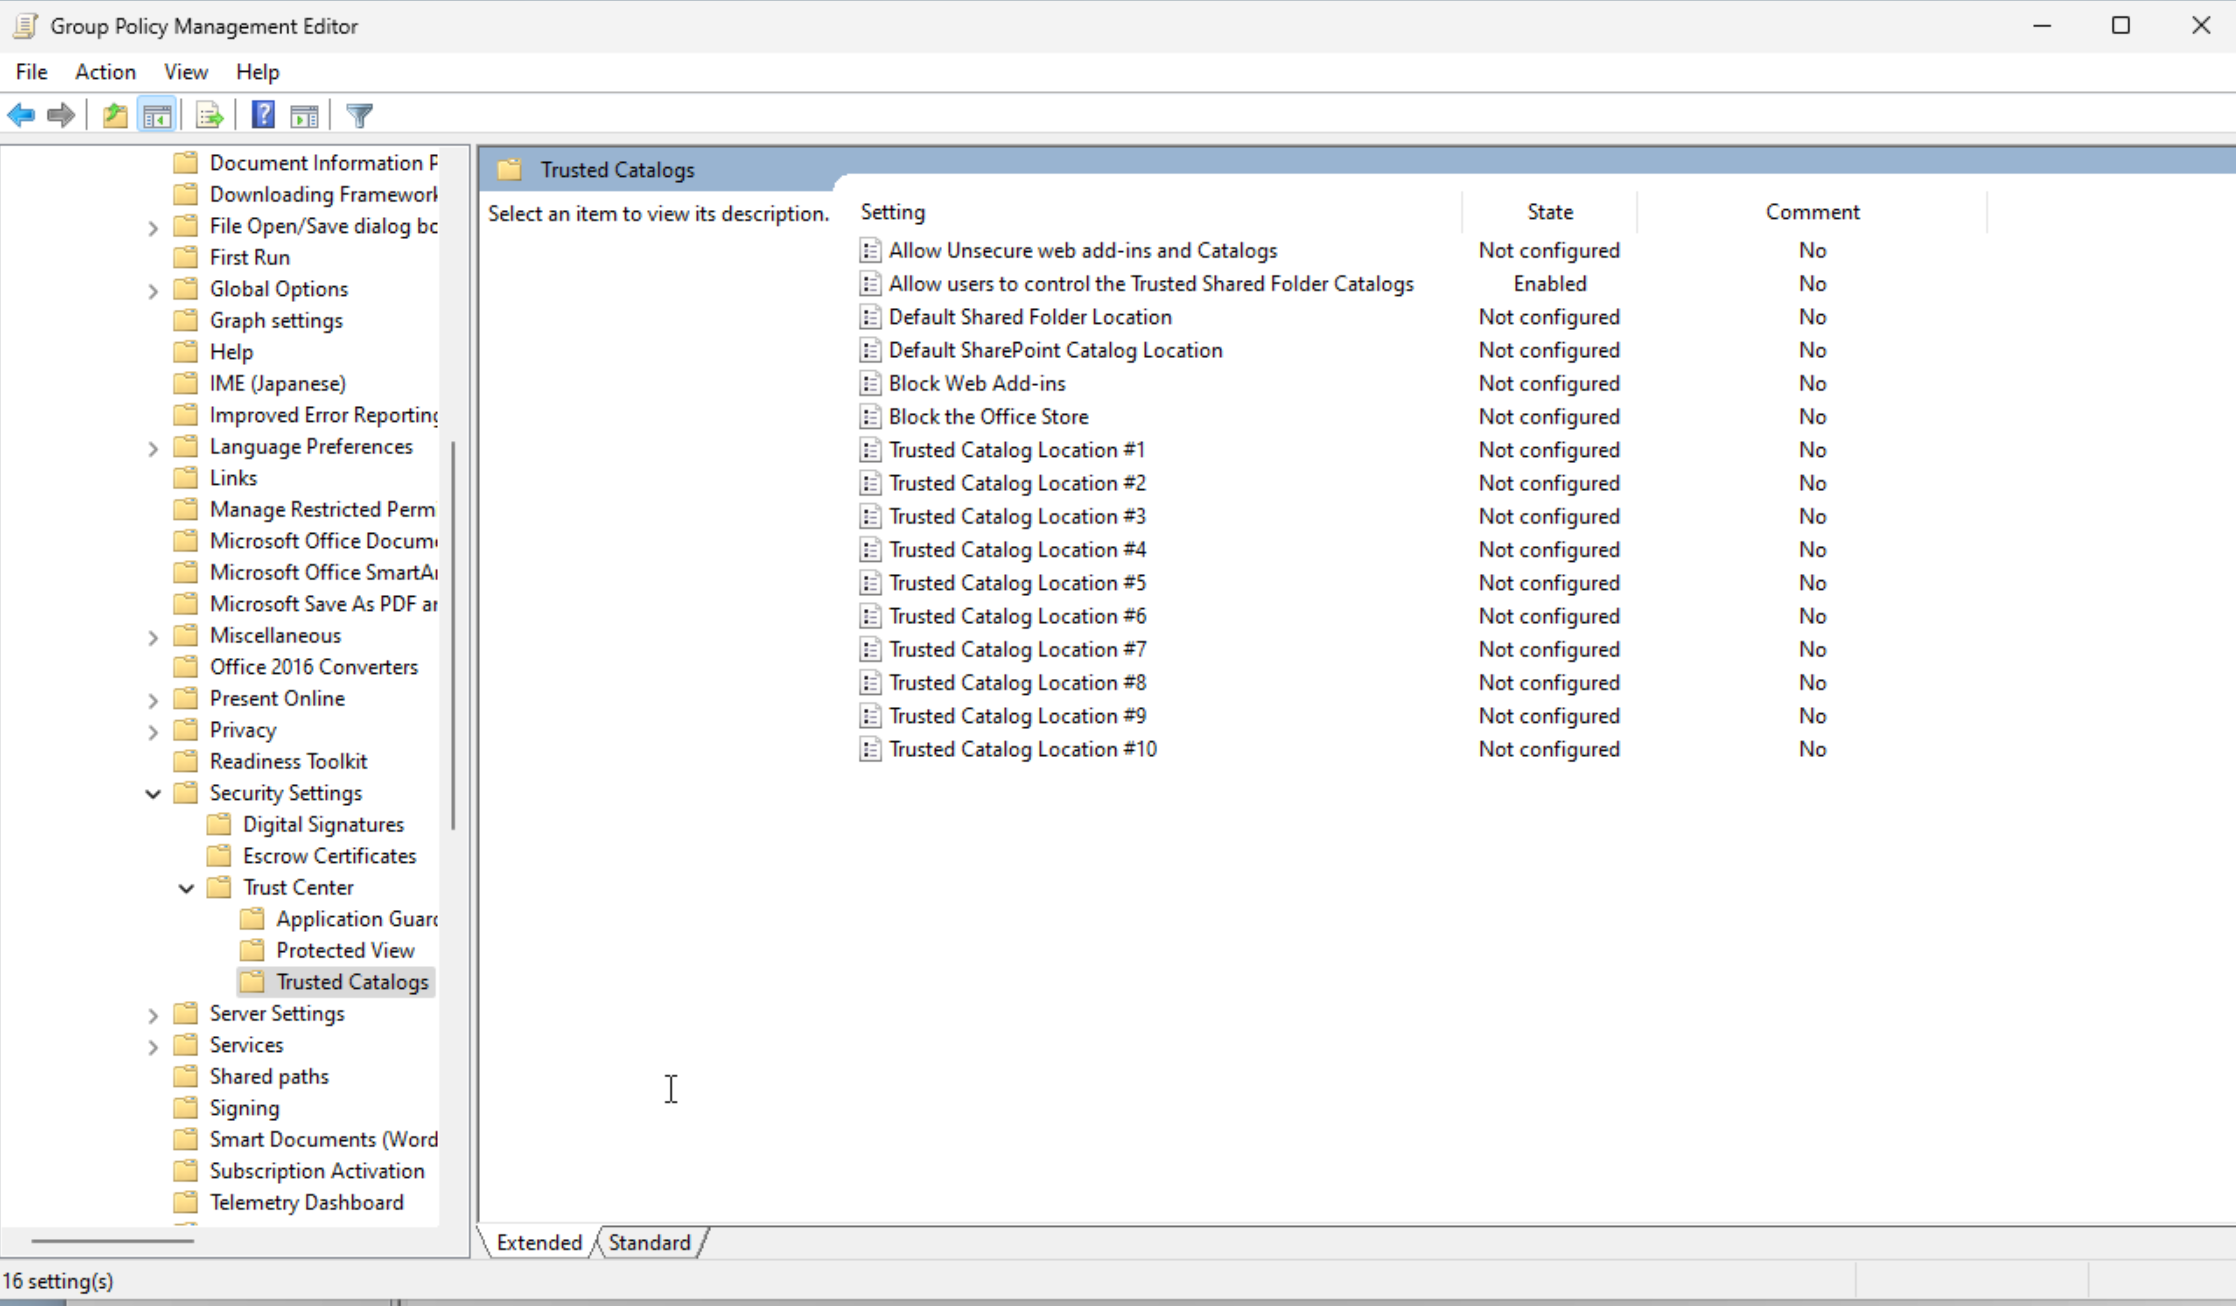This screenshot has height=1306, width=2236.
Task: Select the Application Guard tree item
Action: (357, 919)
